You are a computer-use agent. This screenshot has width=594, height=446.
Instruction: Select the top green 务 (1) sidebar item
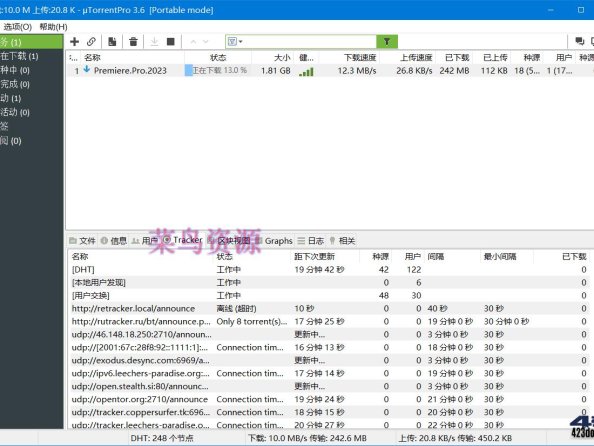[x=31, y=42]
